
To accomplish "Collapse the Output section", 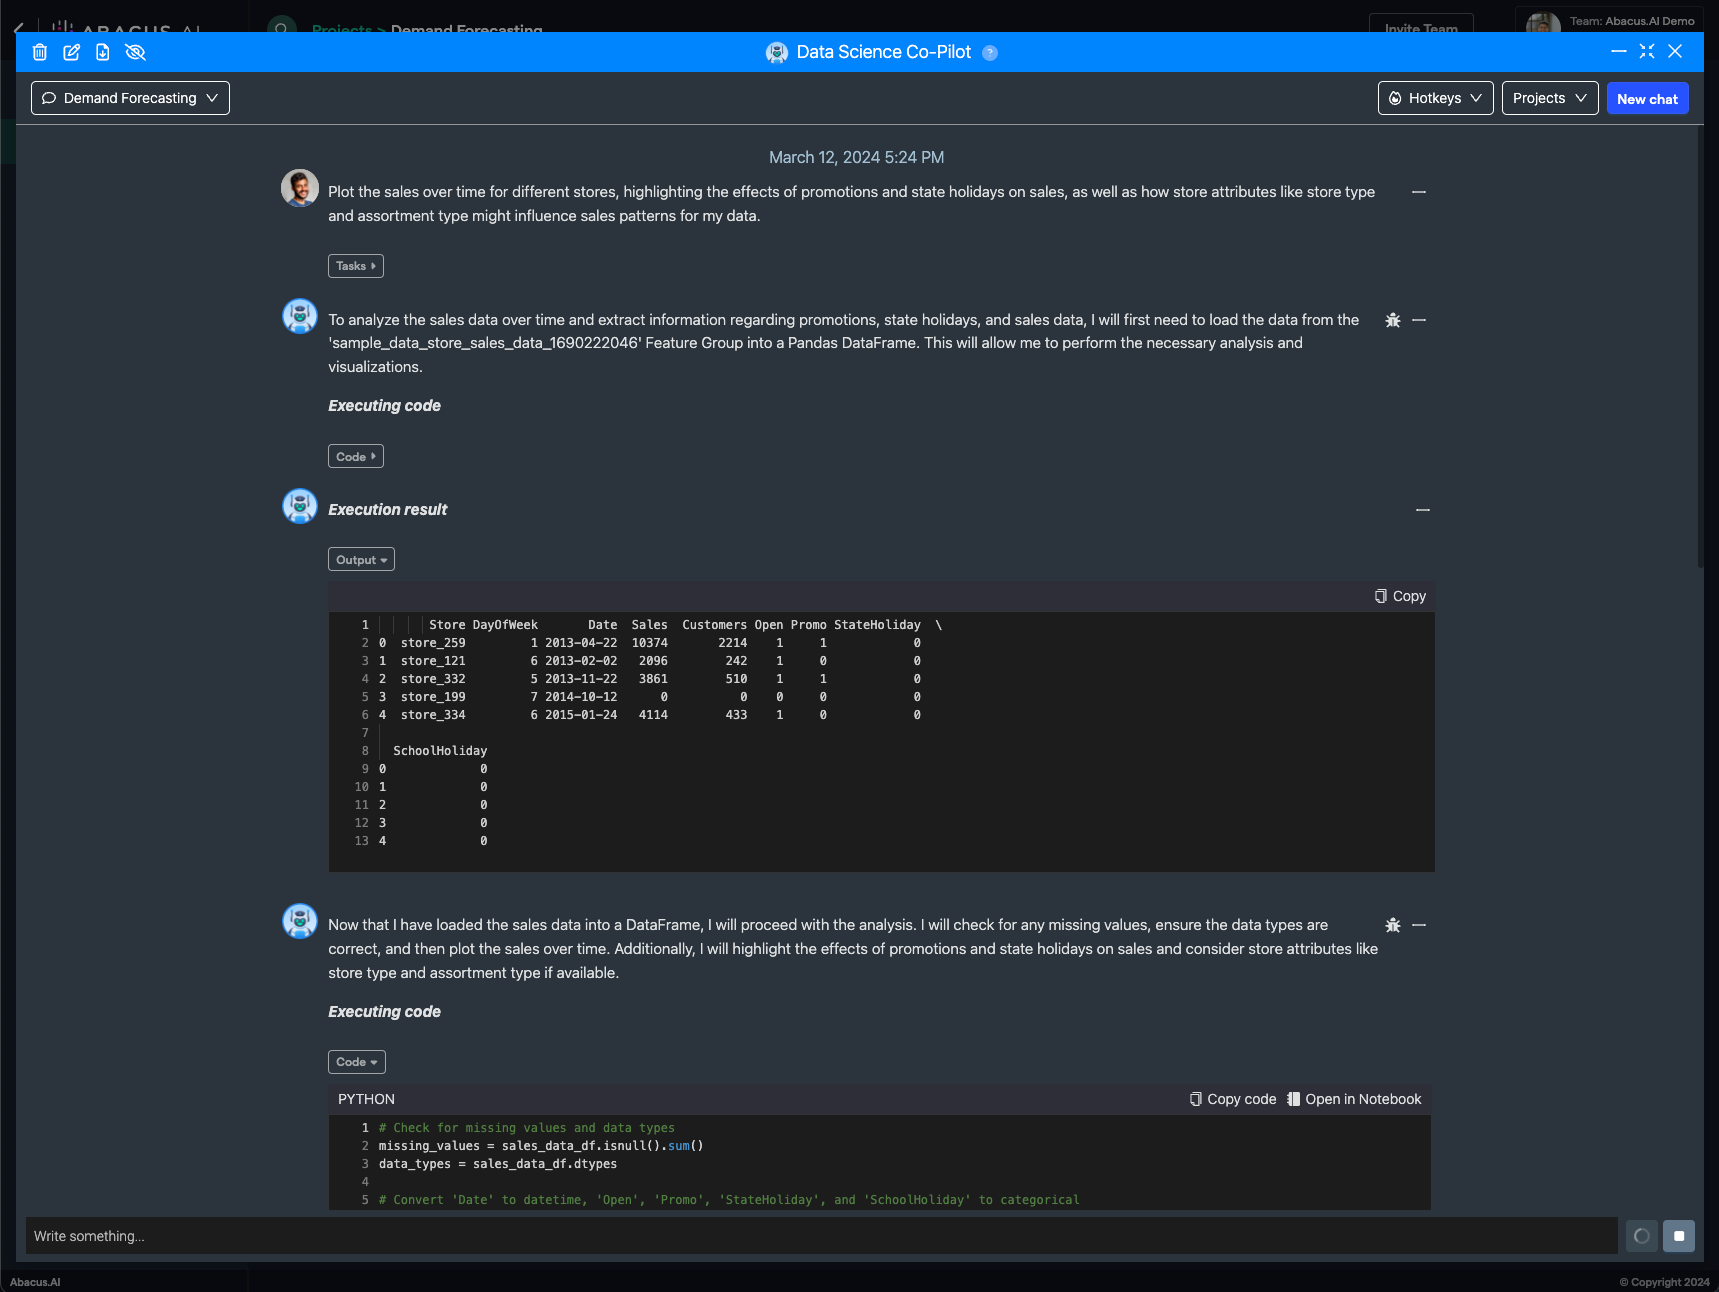I will click(361, 560).
